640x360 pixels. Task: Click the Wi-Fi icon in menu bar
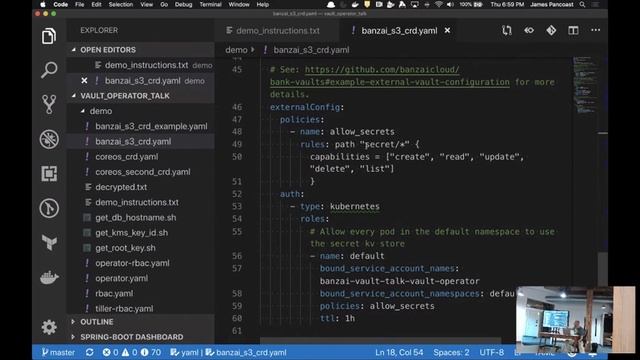tap(438, 4)
